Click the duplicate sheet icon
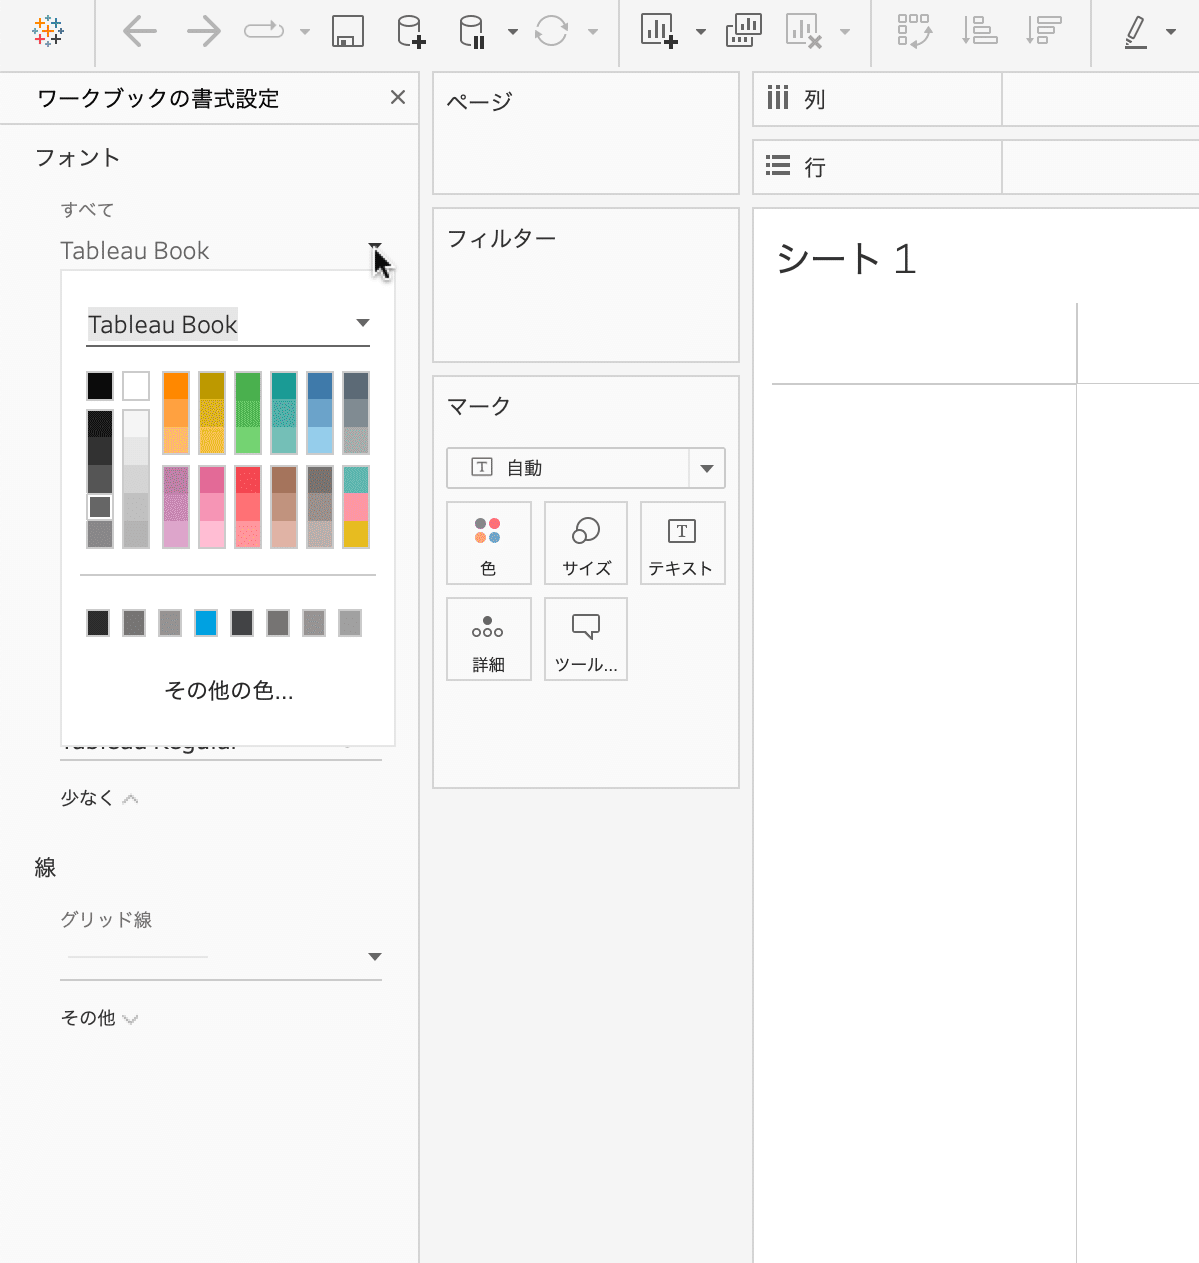 click(x=743, y=31)
